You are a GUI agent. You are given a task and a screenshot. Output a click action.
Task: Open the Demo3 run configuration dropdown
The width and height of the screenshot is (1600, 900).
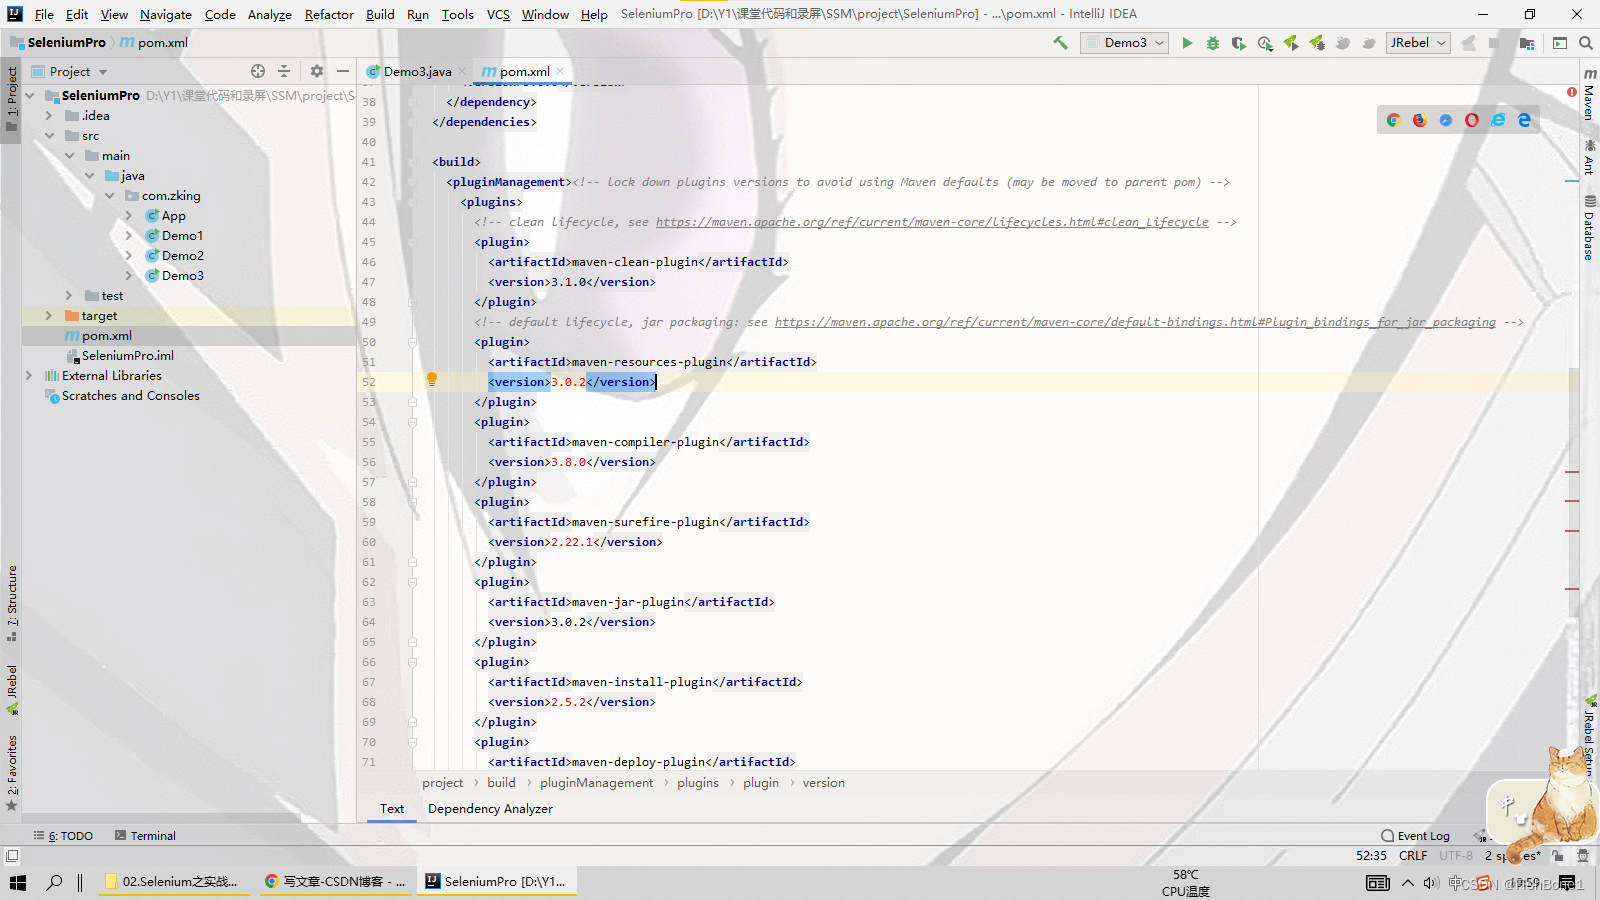1125,43
